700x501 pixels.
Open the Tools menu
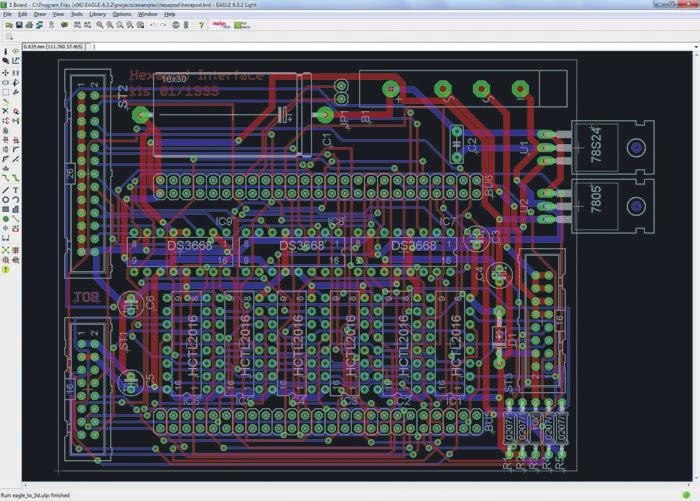click(77, 14)
